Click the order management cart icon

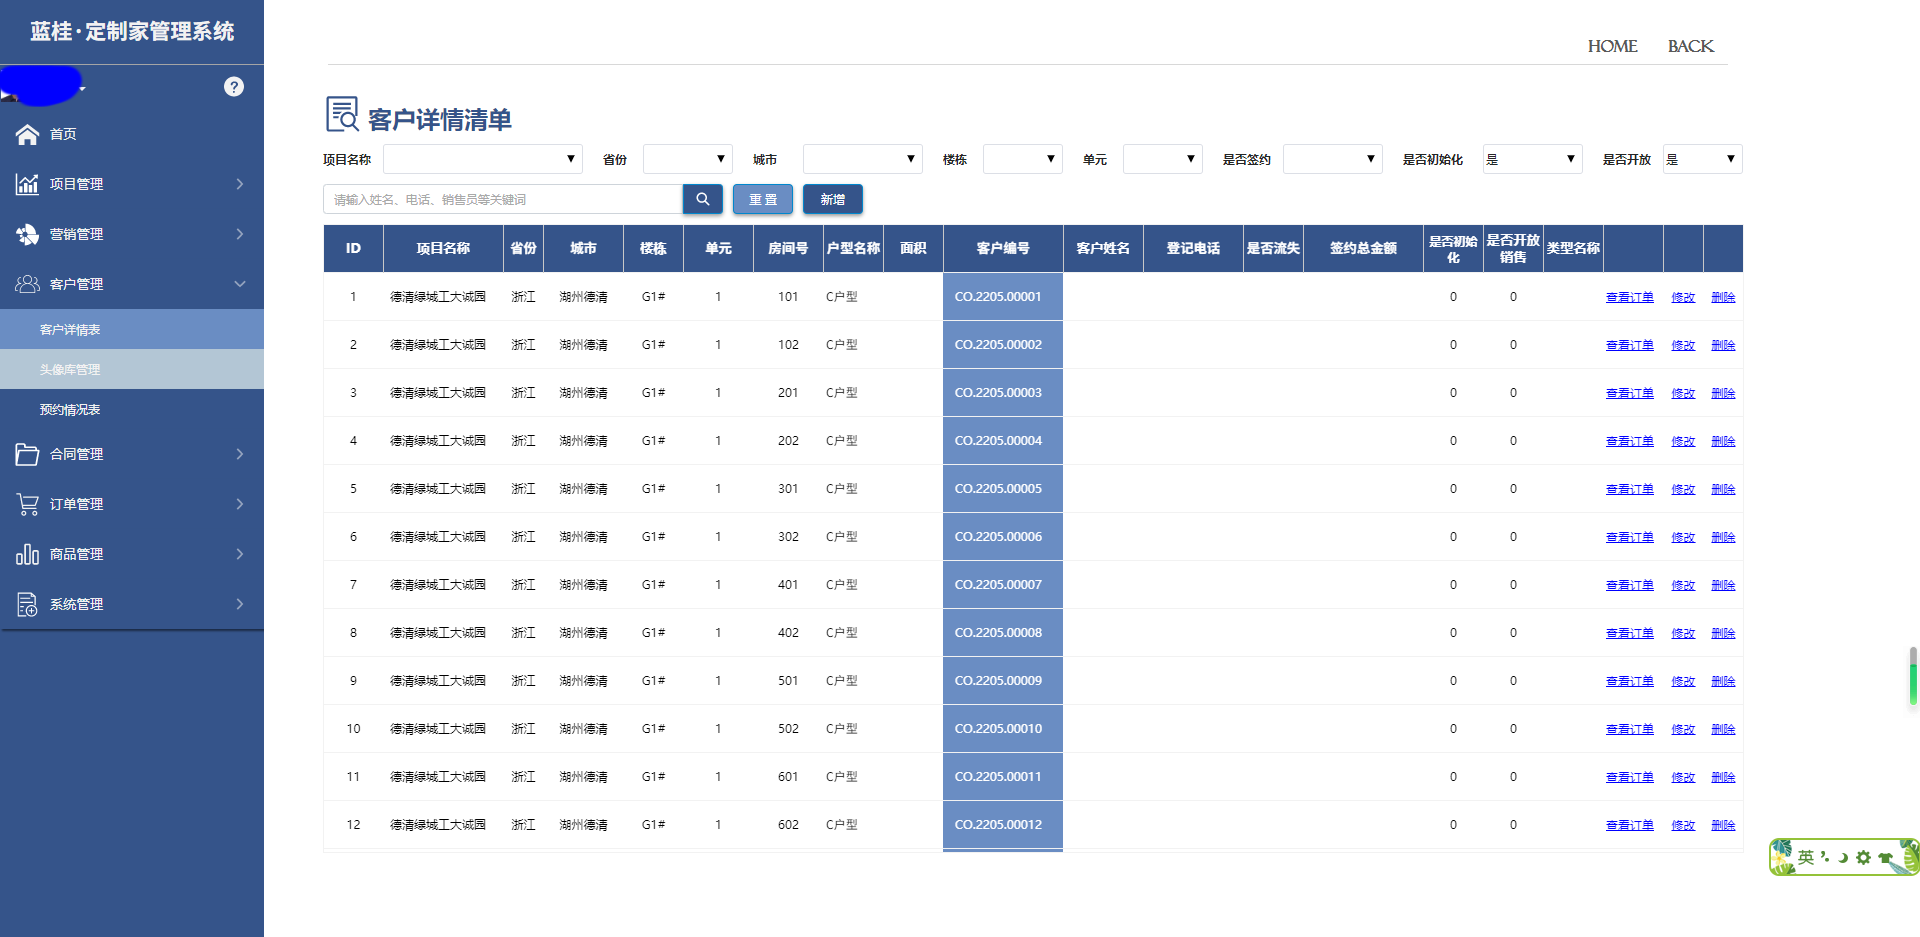tap(27, 504)
